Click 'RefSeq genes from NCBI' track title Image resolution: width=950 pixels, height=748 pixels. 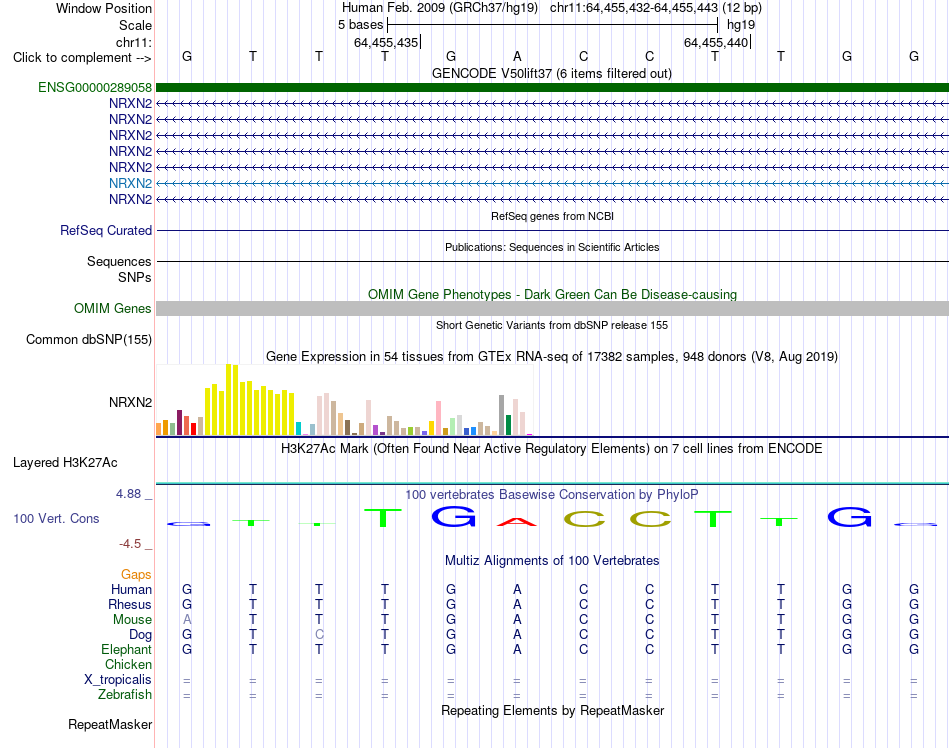pos(552,216)
